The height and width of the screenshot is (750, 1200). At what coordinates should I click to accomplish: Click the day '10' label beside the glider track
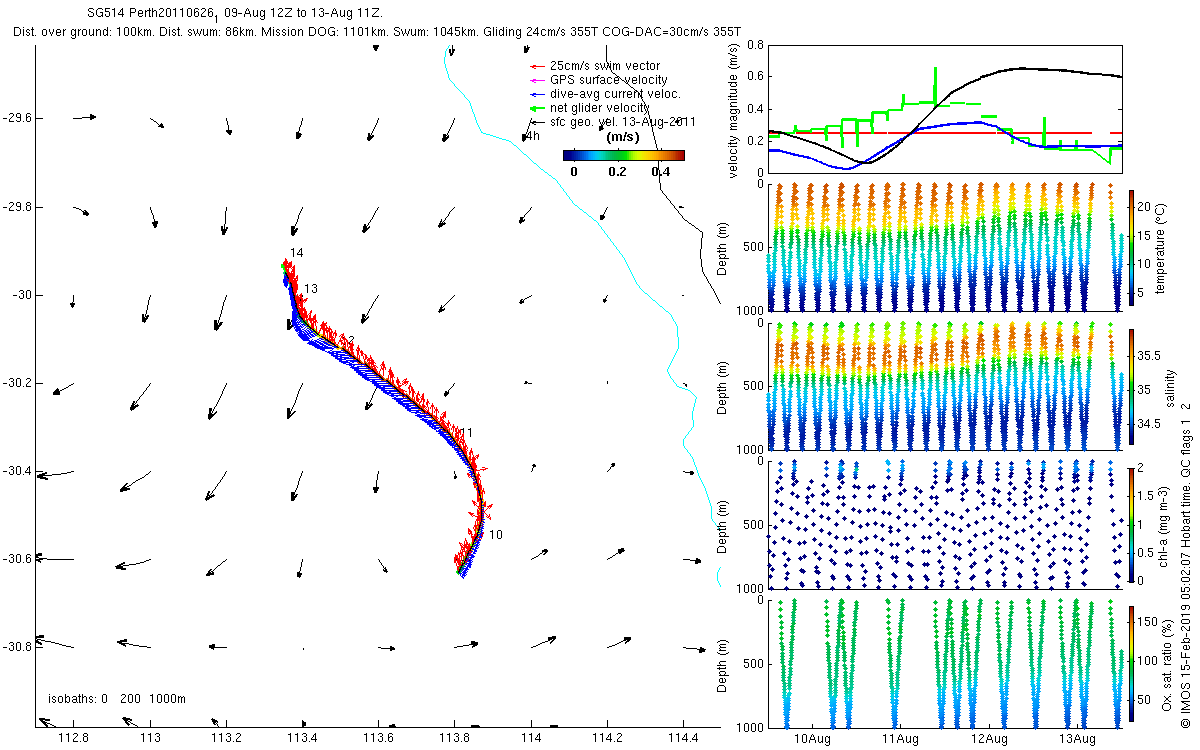[x=496, y=535]
